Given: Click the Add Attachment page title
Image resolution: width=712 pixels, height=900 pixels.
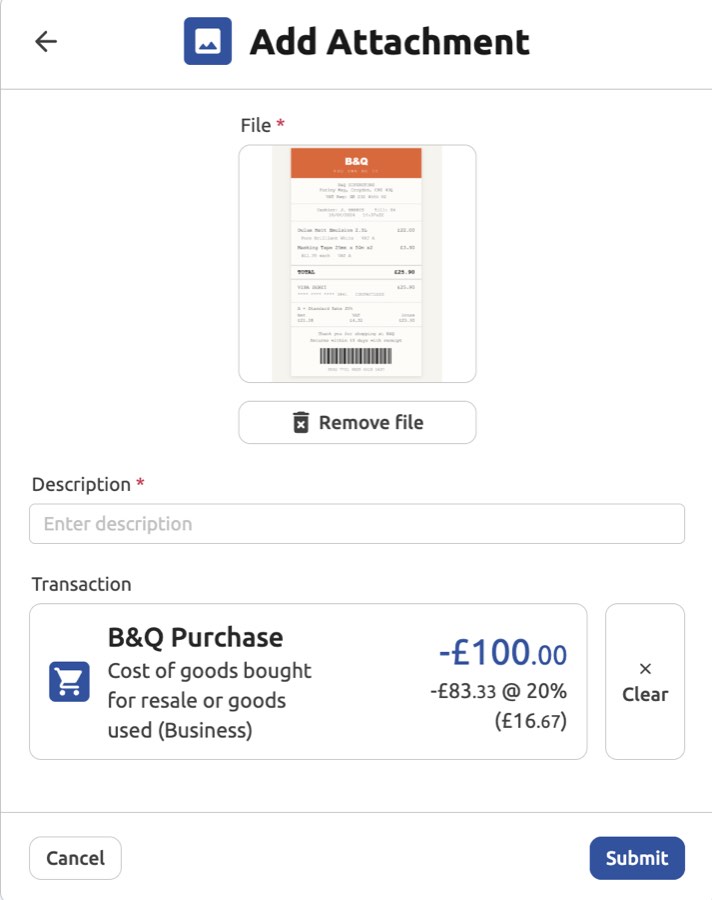Looking at the screenshot, I should tap(389, 42).
